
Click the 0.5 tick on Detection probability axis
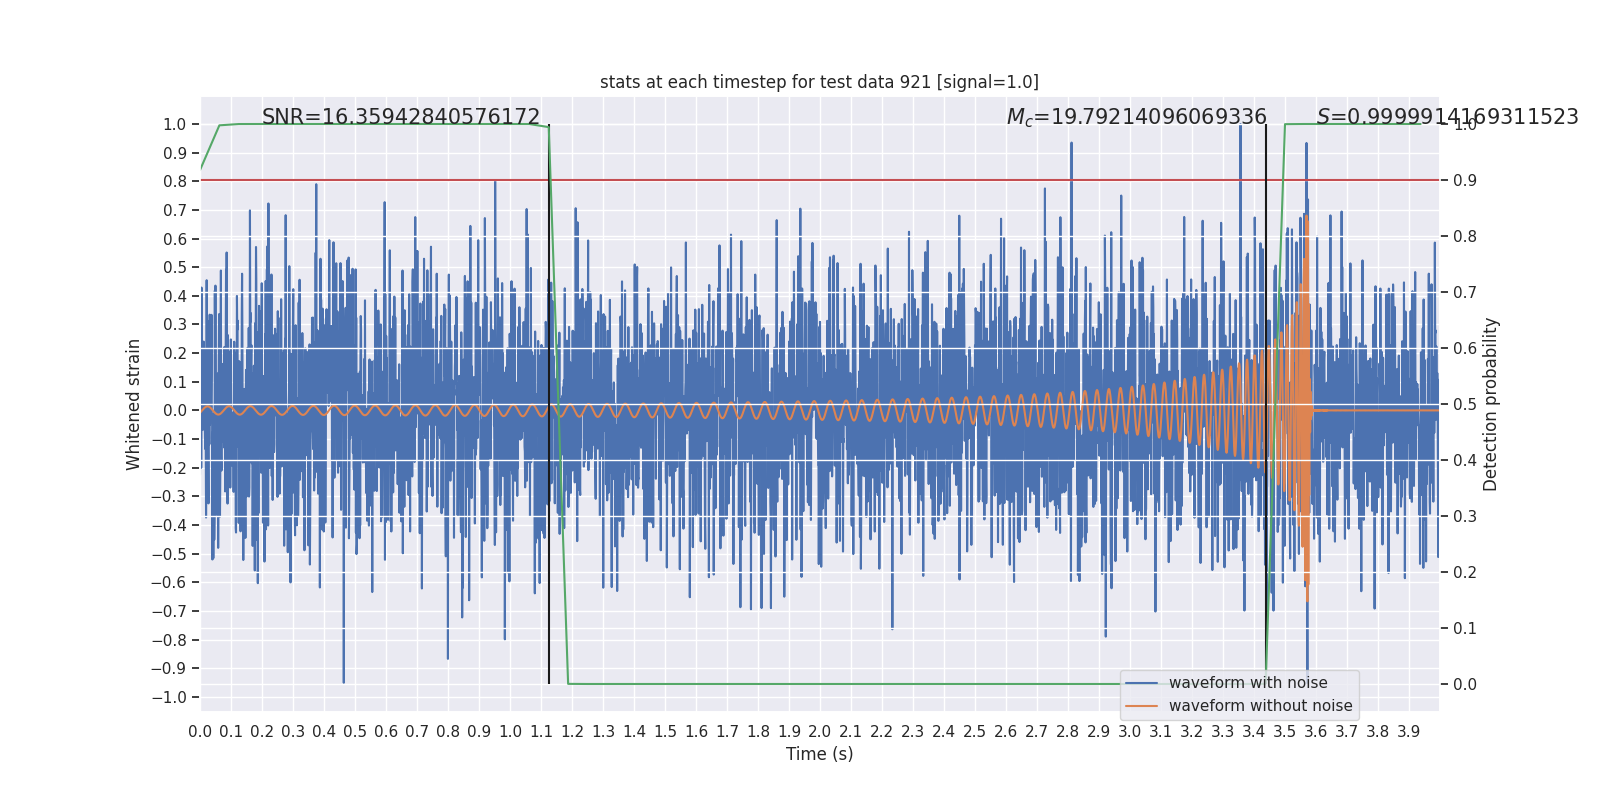pyautogui.click(x=1464, y=405)
